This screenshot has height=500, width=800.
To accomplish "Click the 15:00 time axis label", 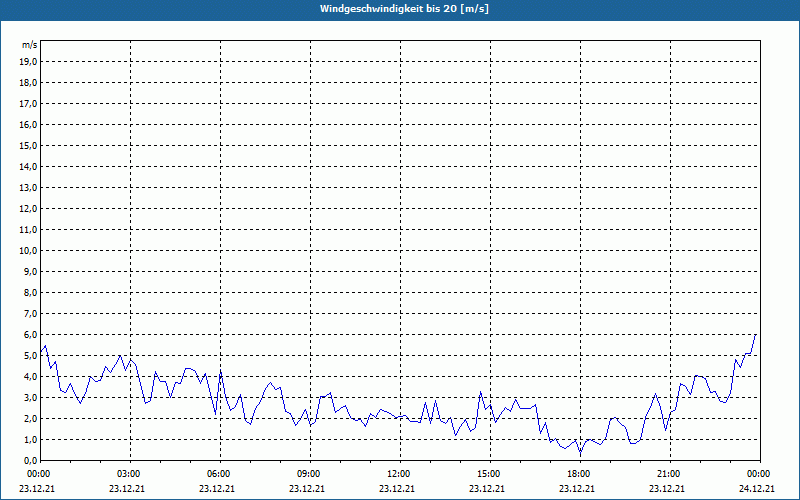I will 488,474.
